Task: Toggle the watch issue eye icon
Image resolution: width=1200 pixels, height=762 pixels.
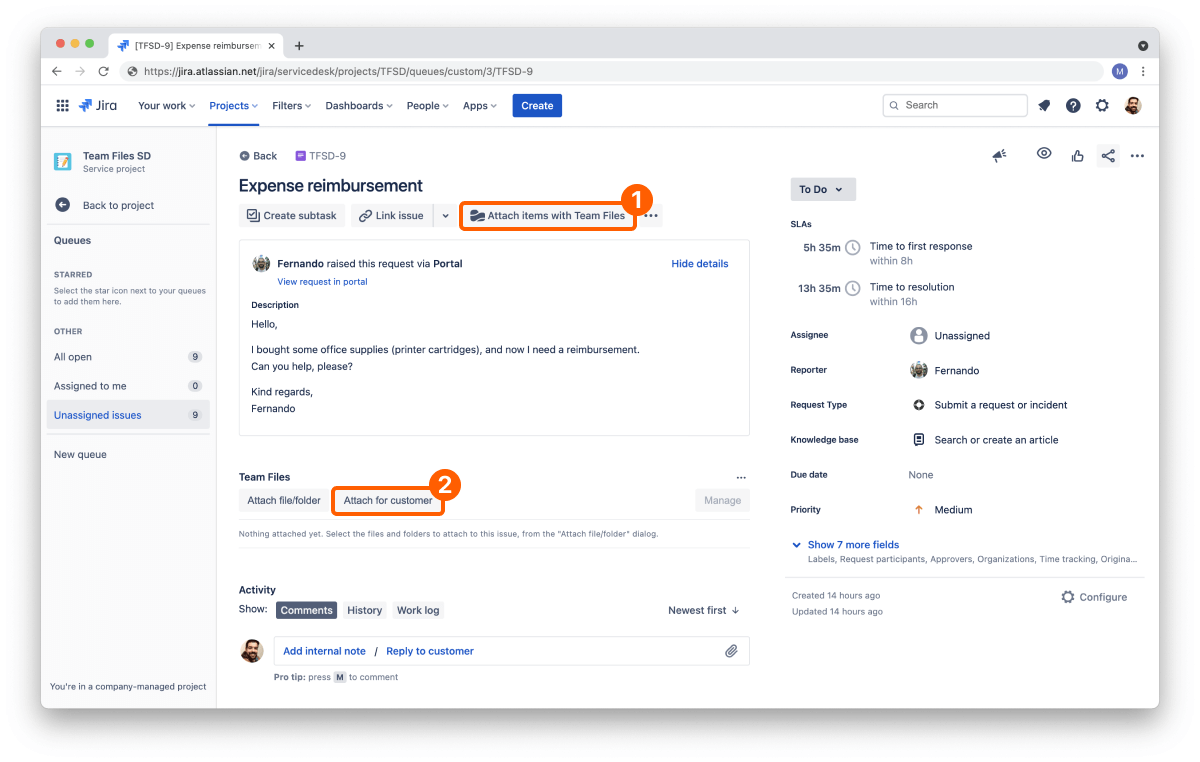Action: tap(1044, 154)
